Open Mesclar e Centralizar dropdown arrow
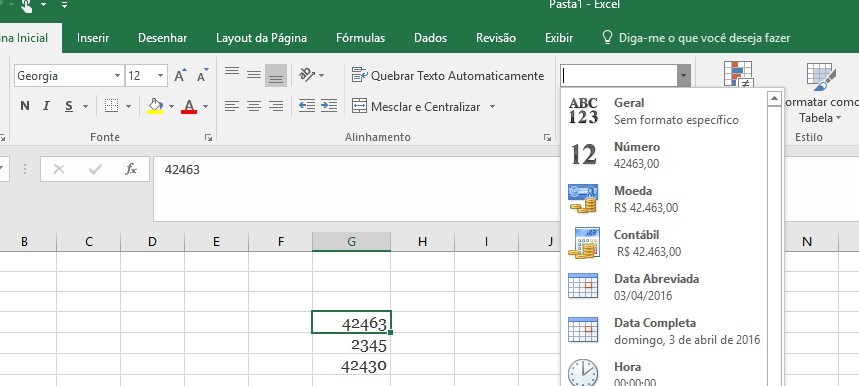The image size is (859, 386). [x=492, y=106]
